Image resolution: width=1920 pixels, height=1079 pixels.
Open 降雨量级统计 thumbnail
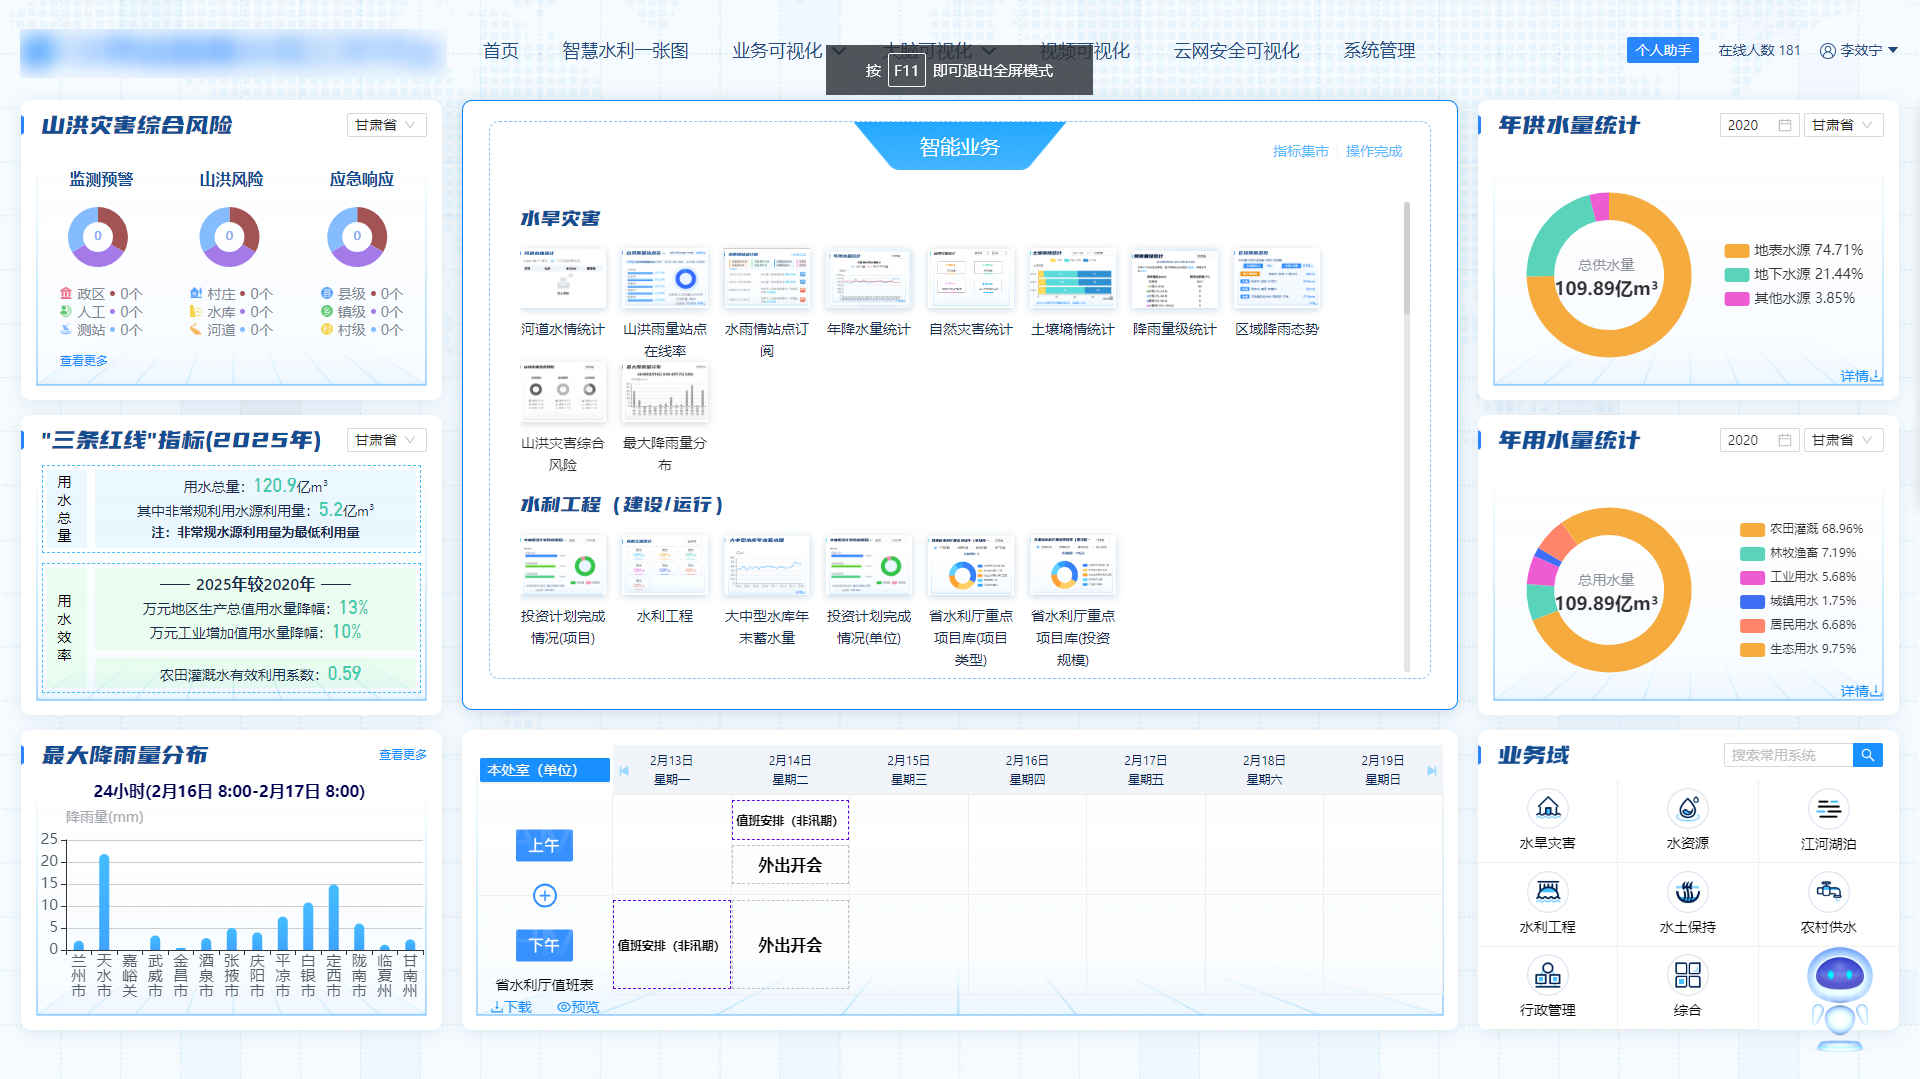[x=1175, y=277]
